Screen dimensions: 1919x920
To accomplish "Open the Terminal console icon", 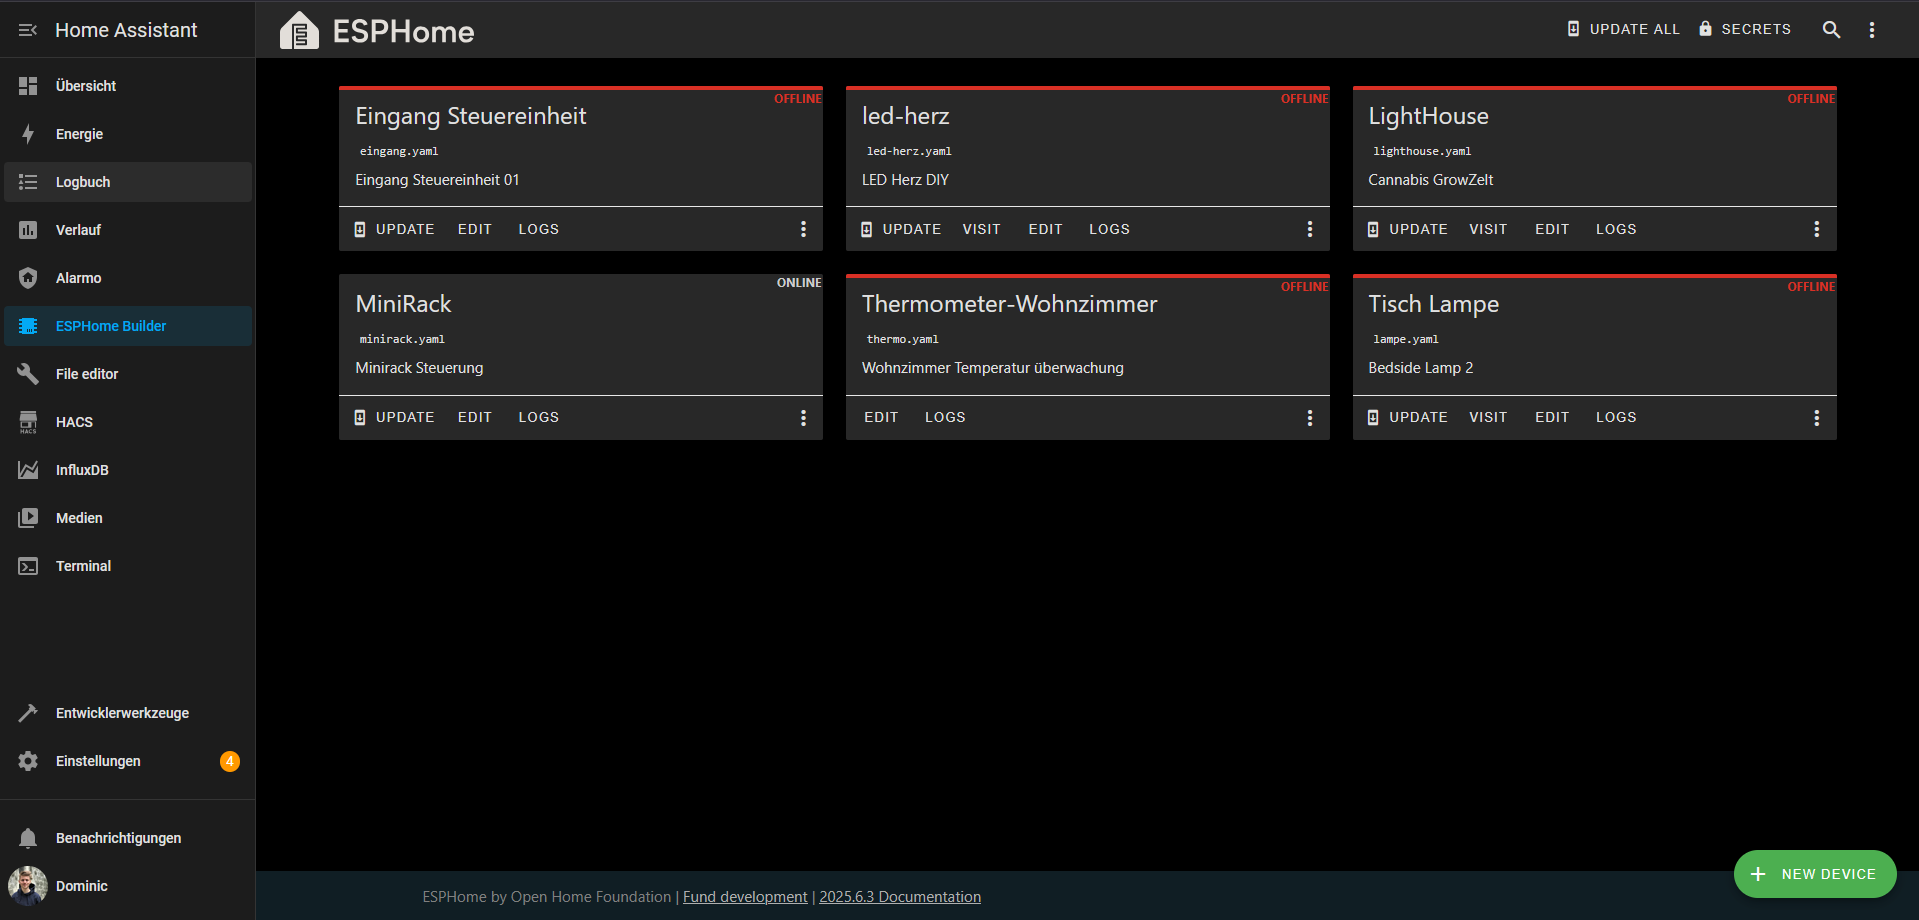I will pos(28,566).
